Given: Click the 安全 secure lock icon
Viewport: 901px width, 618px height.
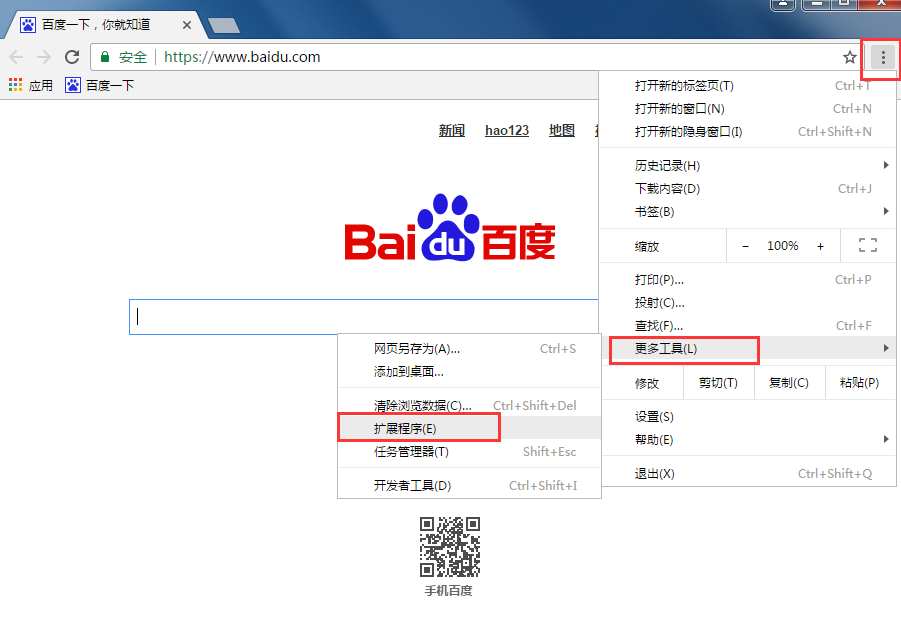Looking at the screenshot, I should click(x=104, y=57).
